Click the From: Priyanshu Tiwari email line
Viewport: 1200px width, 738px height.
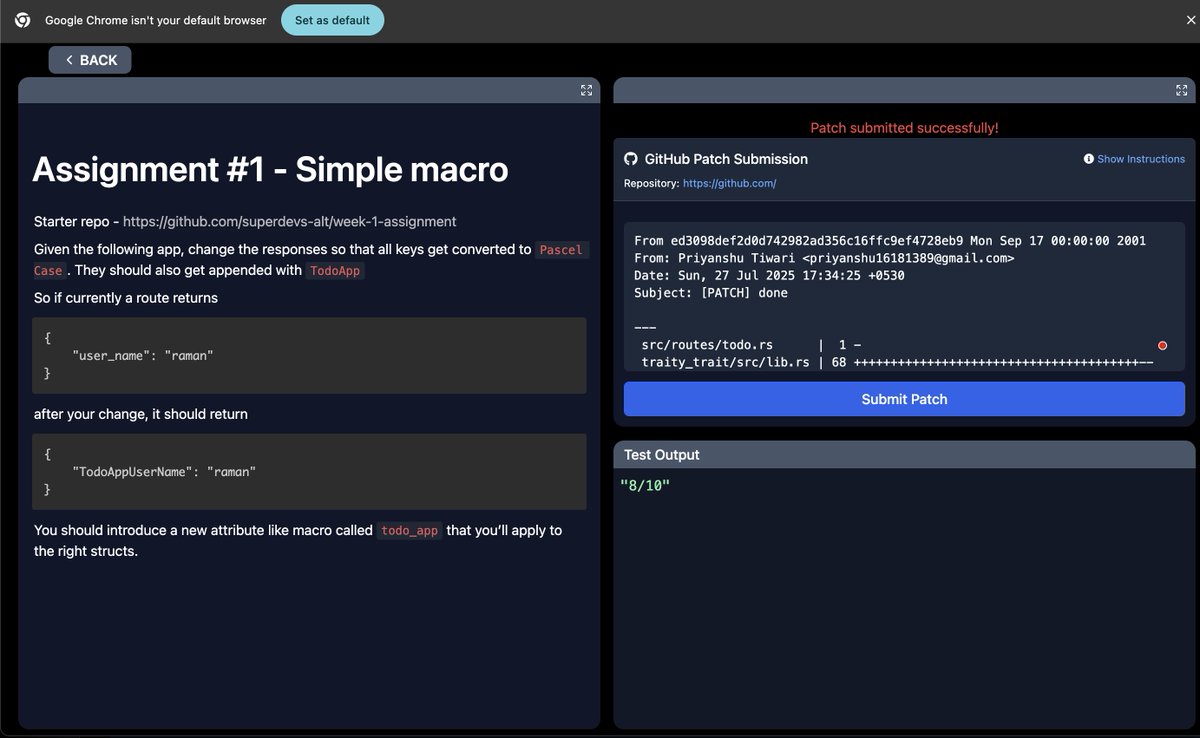824,258
